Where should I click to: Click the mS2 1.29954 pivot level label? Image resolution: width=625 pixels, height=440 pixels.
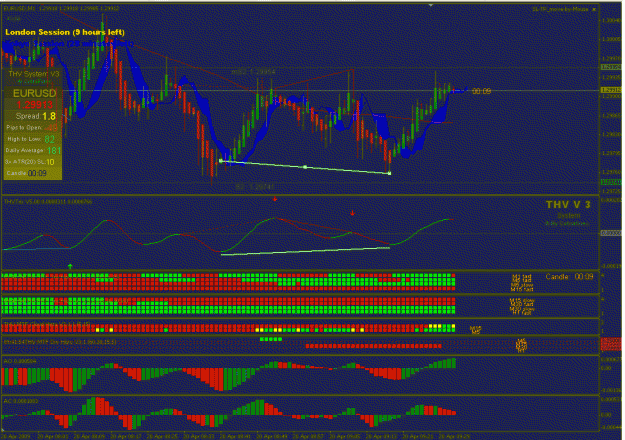click(253, 72)
